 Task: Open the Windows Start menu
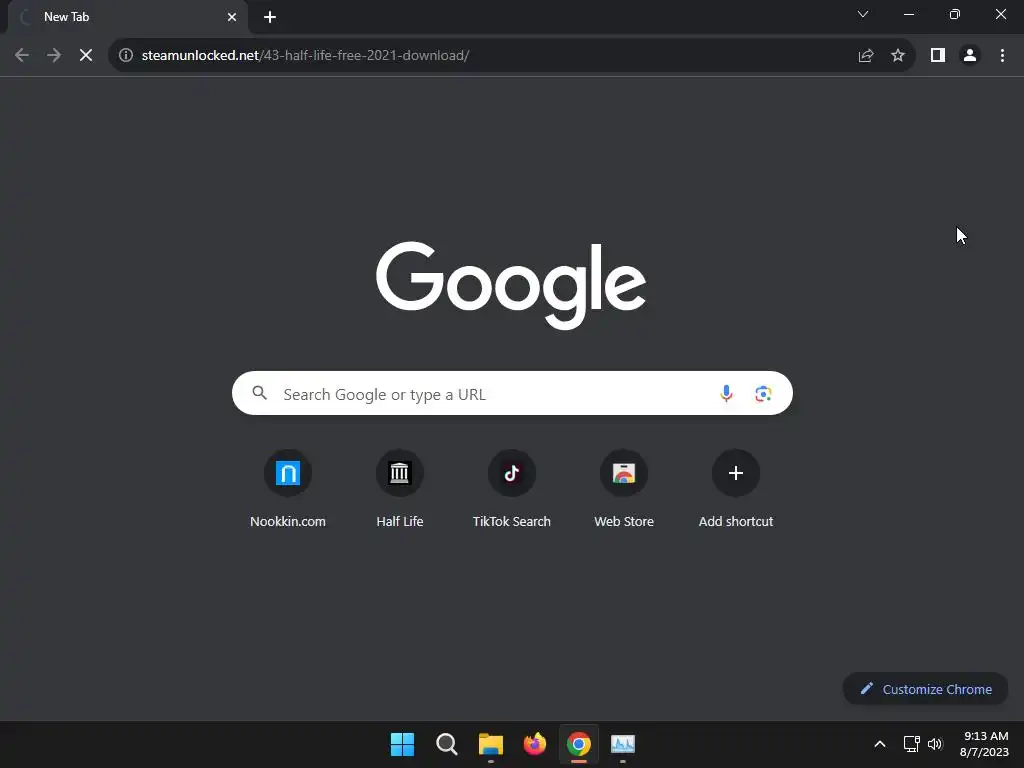click(x=402, y=744)
